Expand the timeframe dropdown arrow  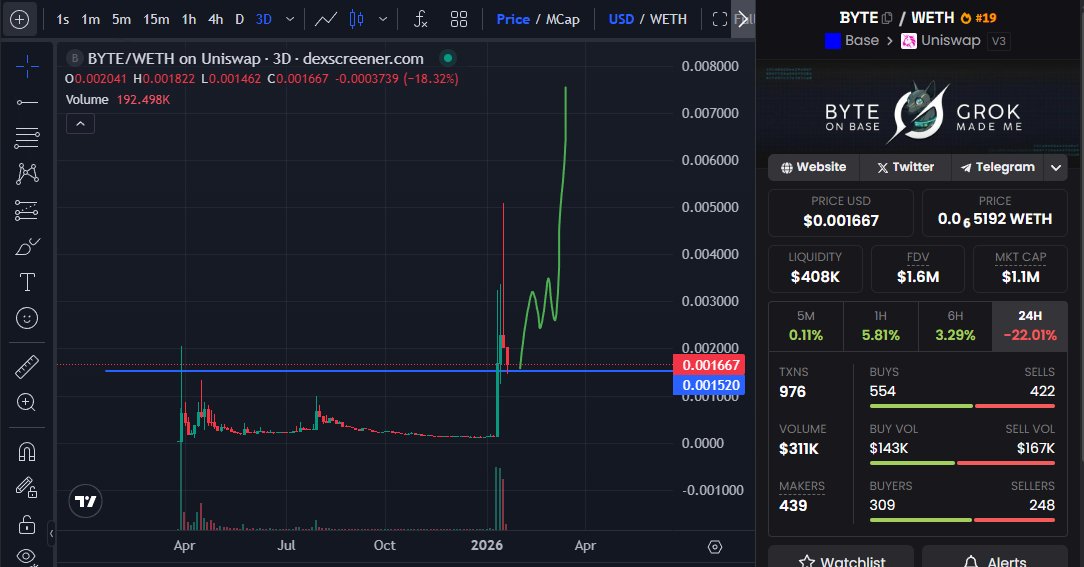[290, 19]
